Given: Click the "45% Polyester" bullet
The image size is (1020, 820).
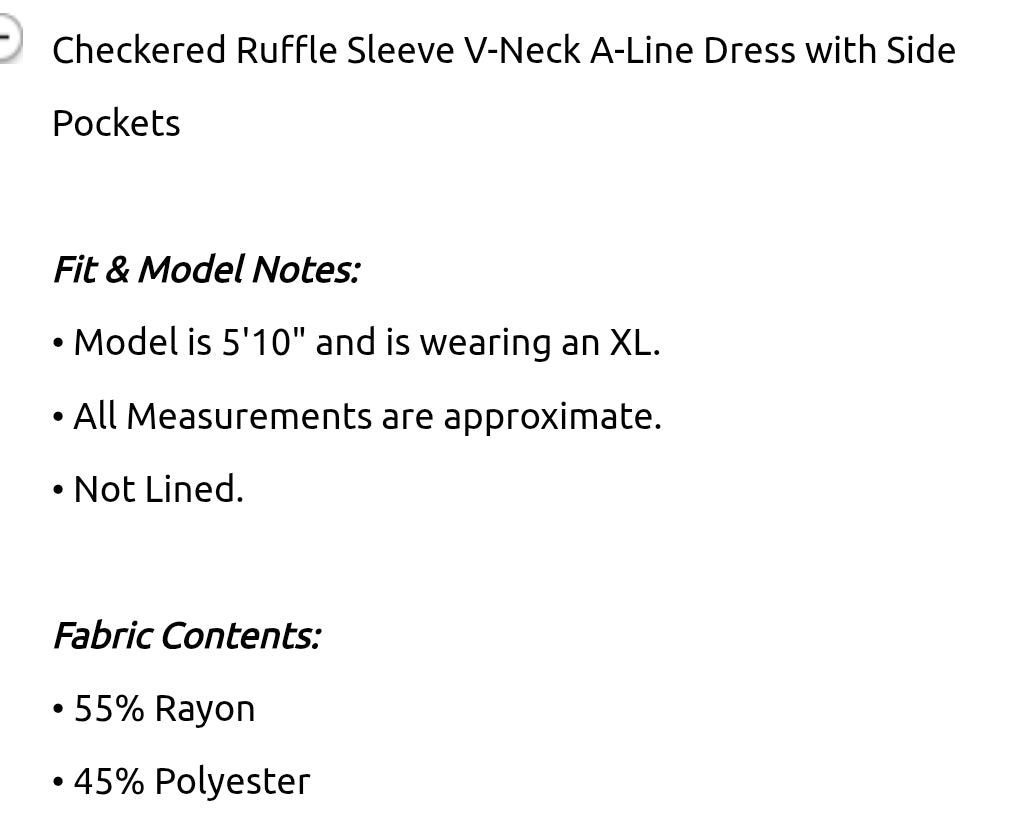Looking at the screenshot, I should point(192,782).
